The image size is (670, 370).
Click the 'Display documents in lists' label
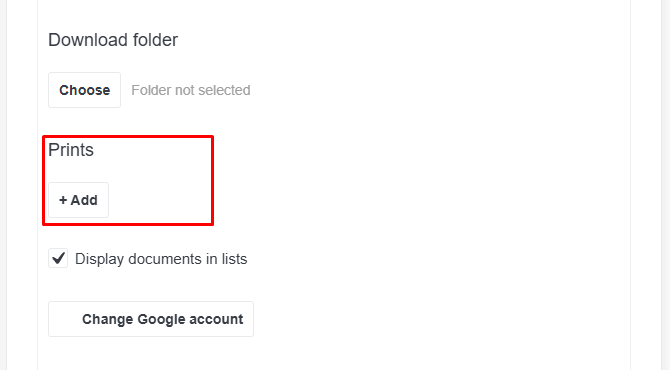[161, 259]
